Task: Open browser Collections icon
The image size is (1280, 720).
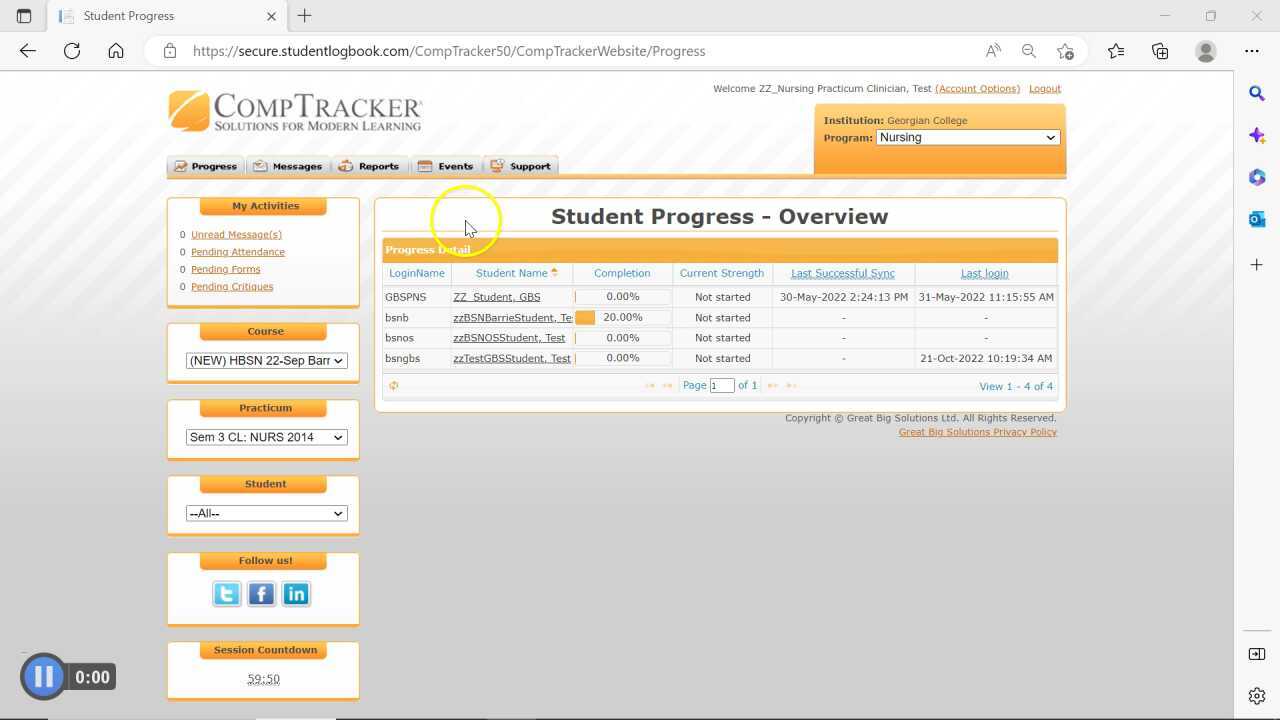Action: point(1160,51)
